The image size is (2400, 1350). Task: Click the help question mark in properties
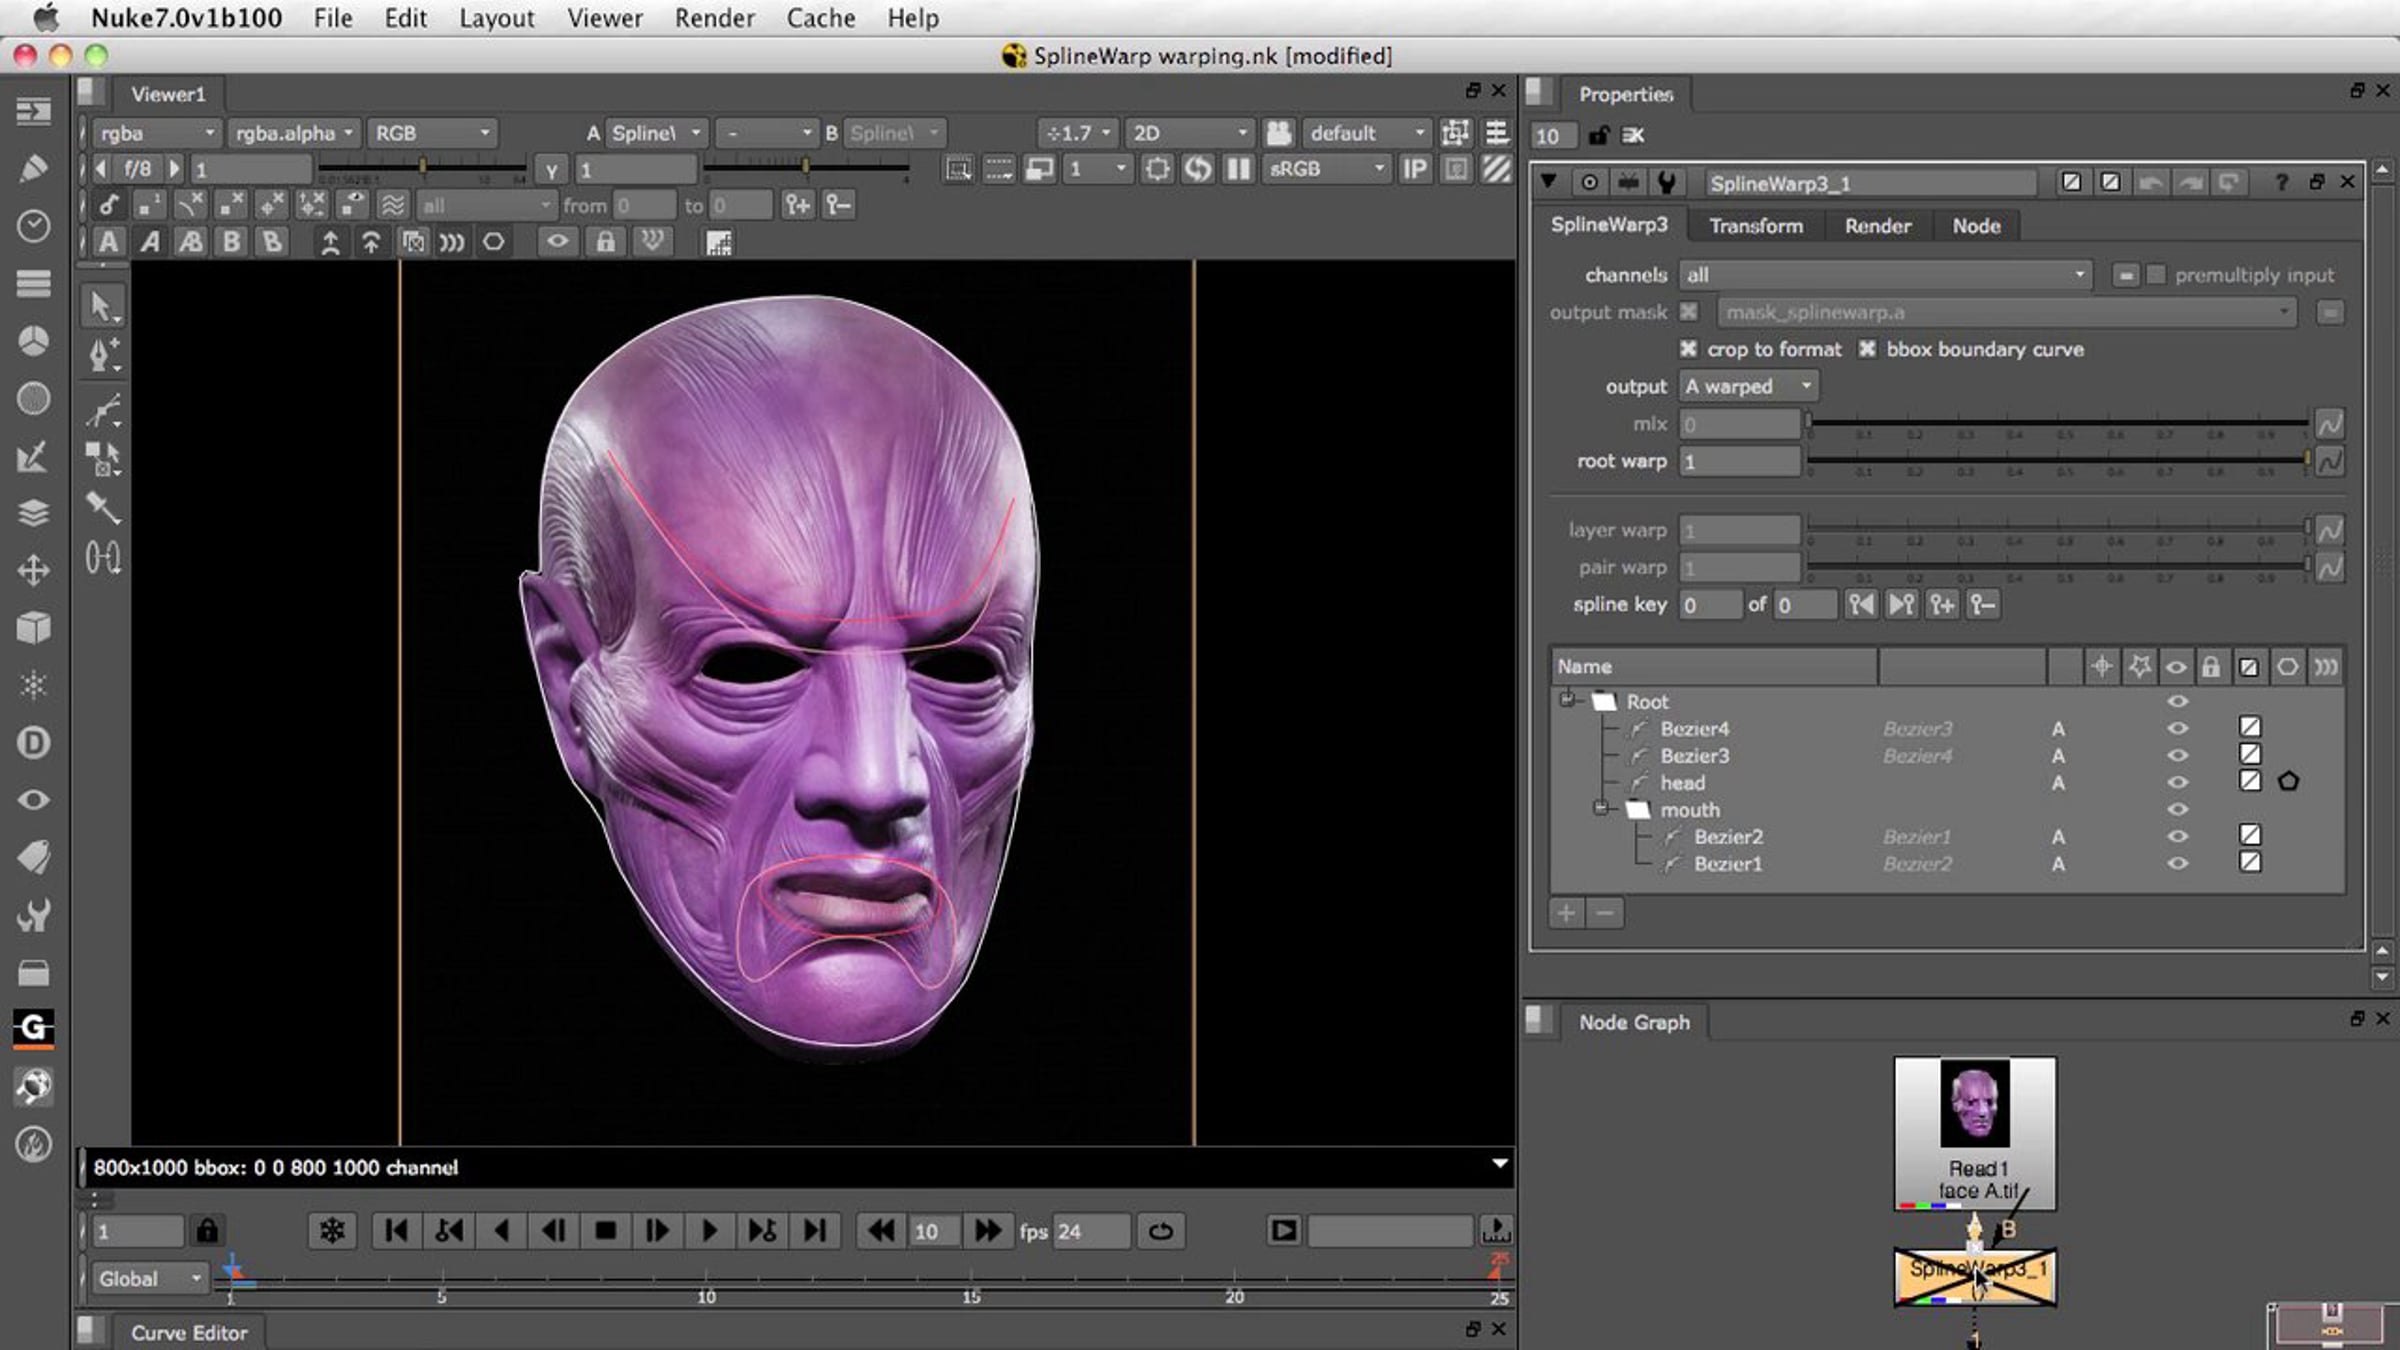coord(2281,183)
